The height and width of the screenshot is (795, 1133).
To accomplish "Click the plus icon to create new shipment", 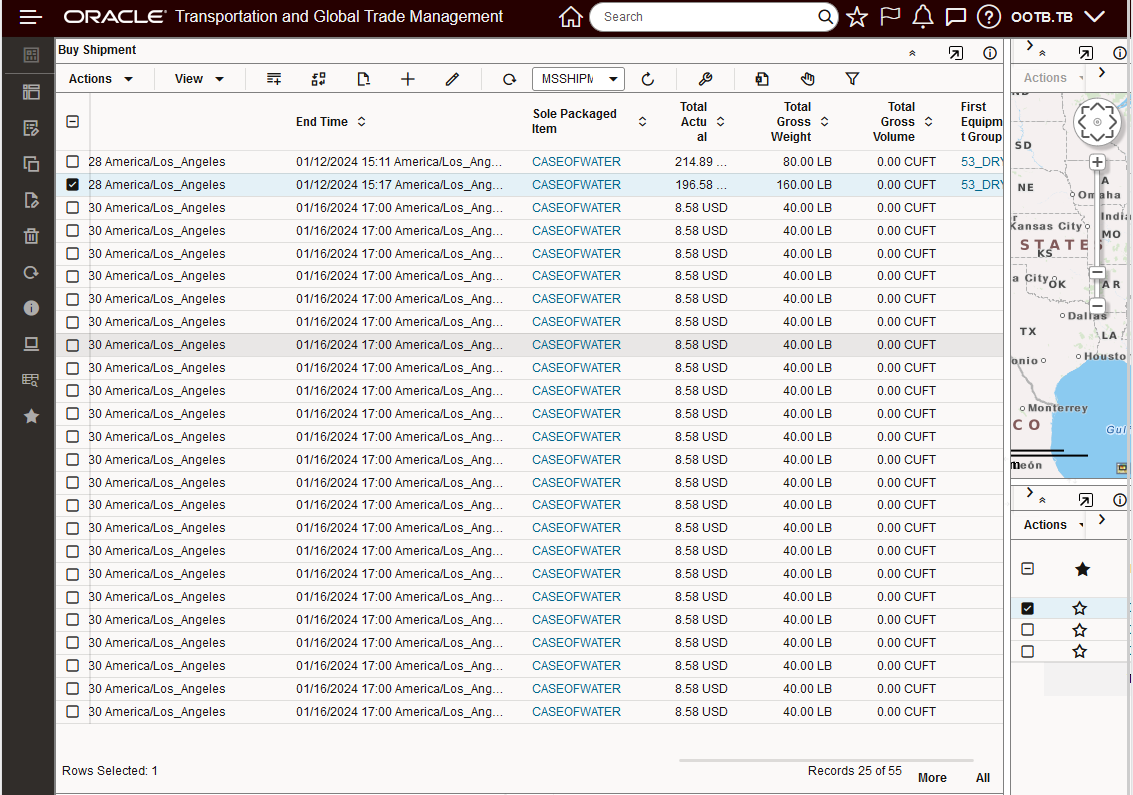I will (x=408, y=79).
